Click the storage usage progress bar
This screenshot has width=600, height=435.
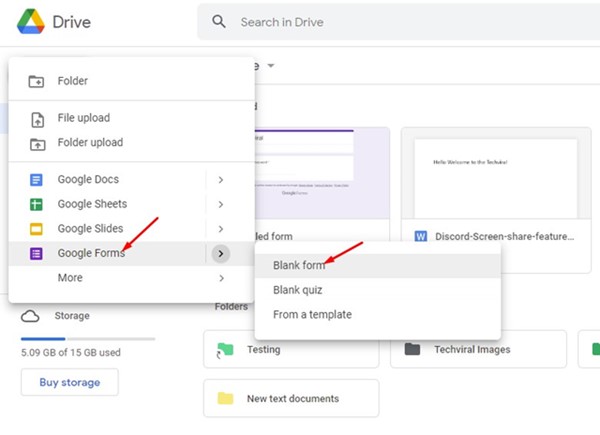(88, 338)
